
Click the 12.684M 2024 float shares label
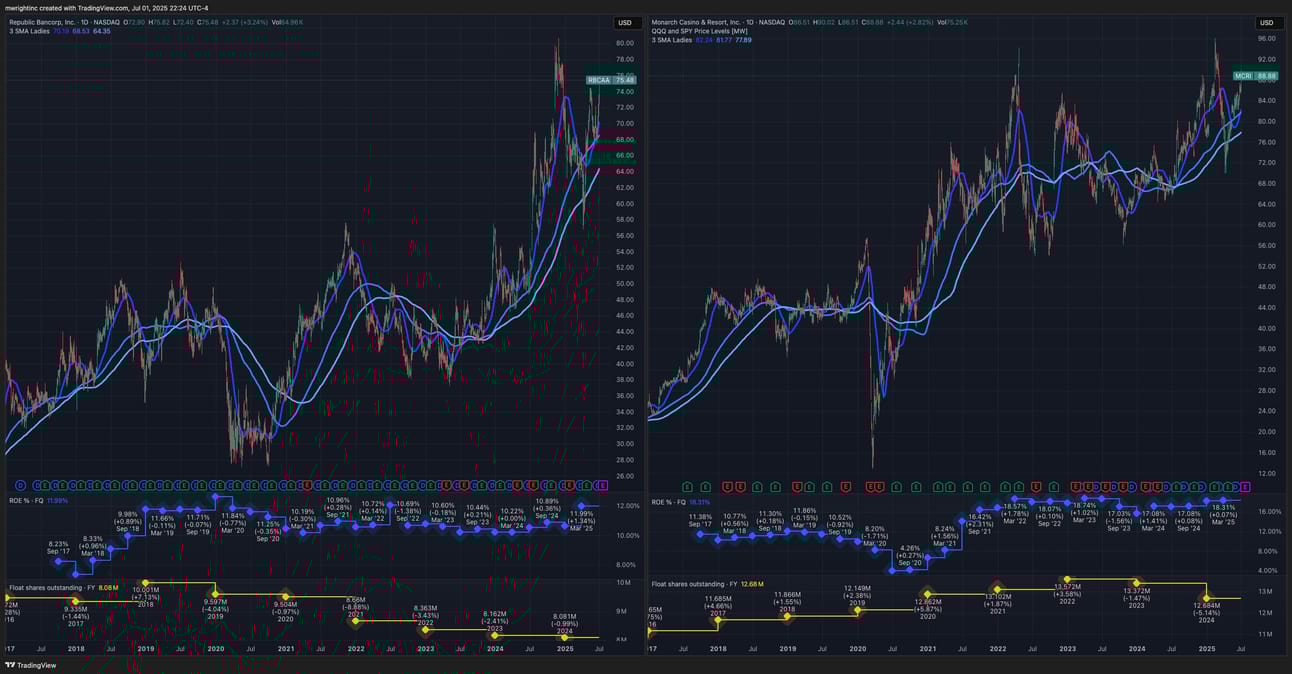pyautogui.click(x=1207, y=612)
